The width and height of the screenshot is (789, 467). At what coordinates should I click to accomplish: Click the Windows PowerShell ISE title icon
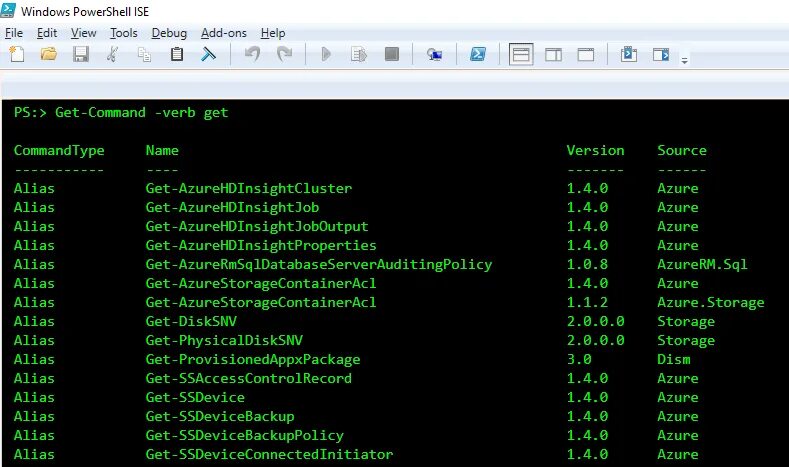pyautogui.click(x=9, y=10)
